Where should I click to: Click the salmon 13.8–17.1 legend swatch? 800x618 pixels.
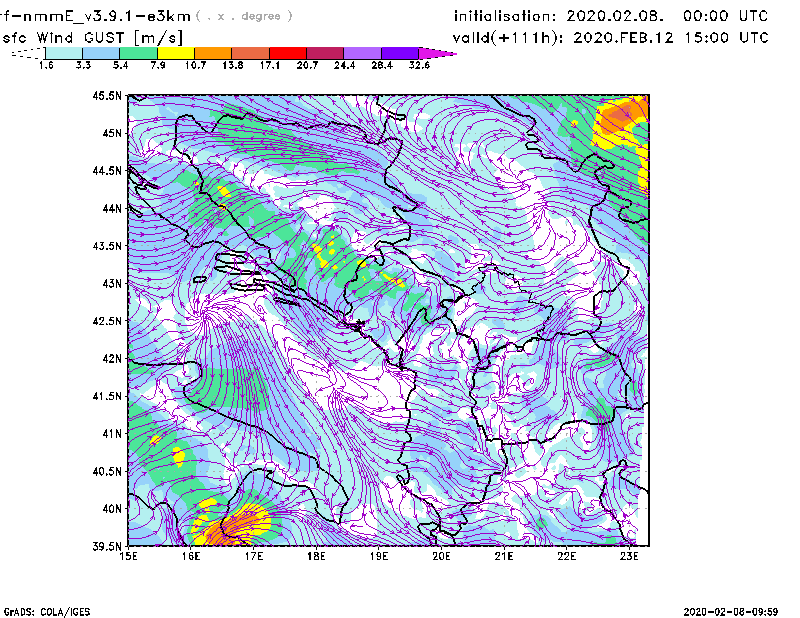click(251, 53)
